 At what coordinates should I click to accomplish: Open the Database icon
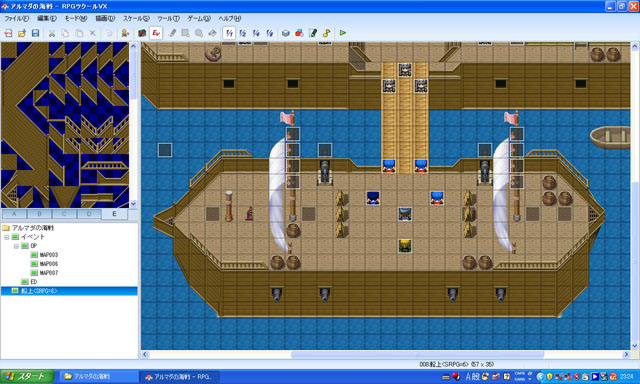[286, 33]
